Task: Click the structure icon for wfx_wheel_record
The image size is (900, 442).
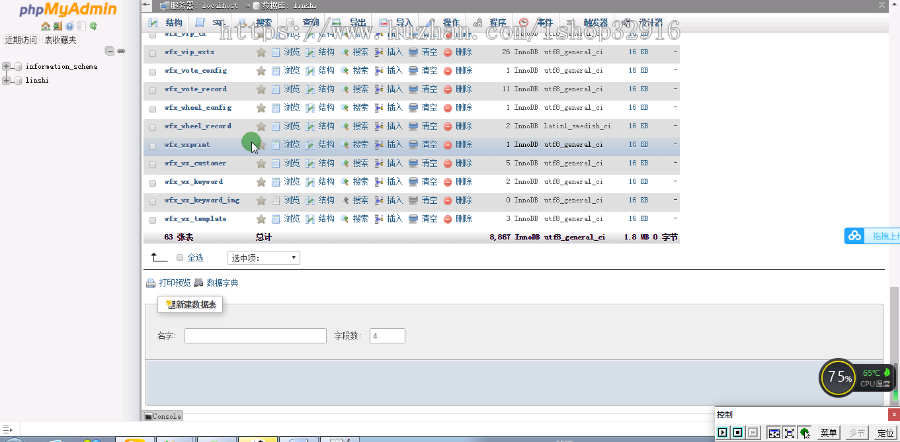Action: (x=311, y=126)
